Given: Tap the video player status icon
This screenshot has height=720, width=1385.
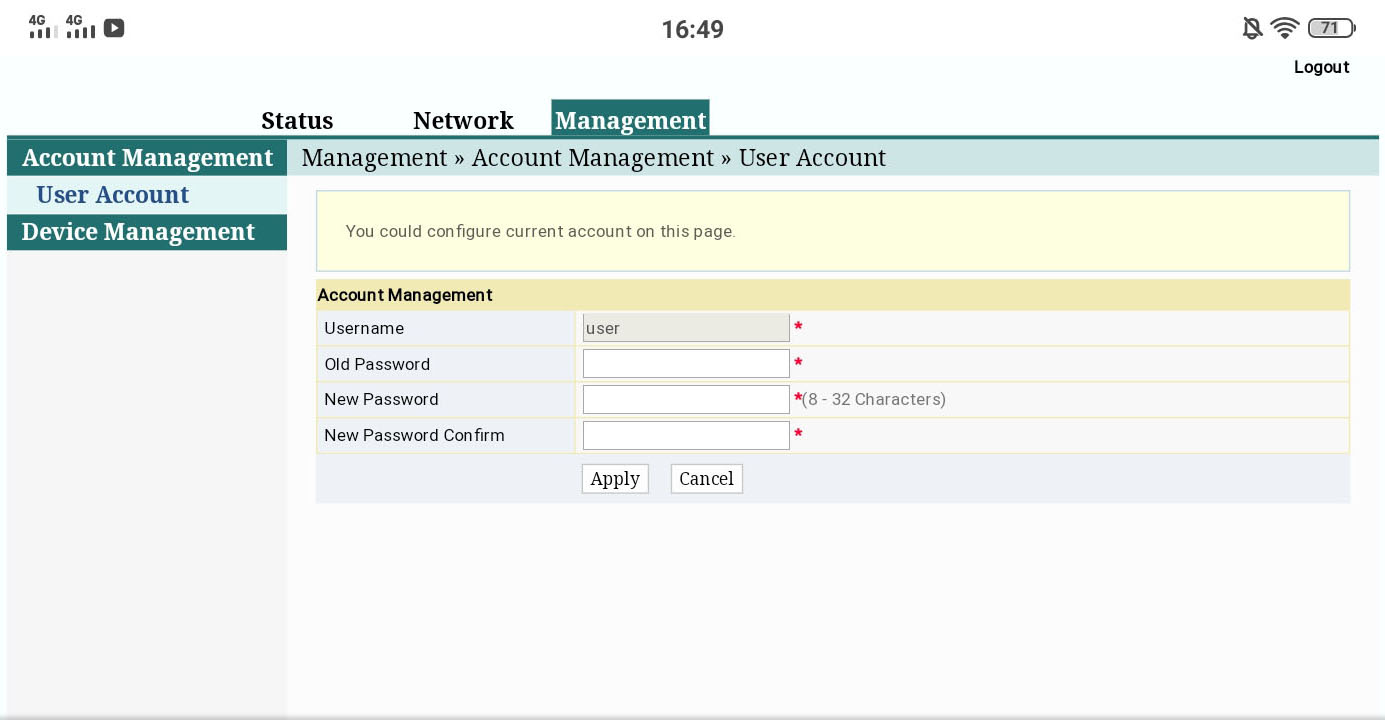Looking at the screenshot, I should coord(114,28).
